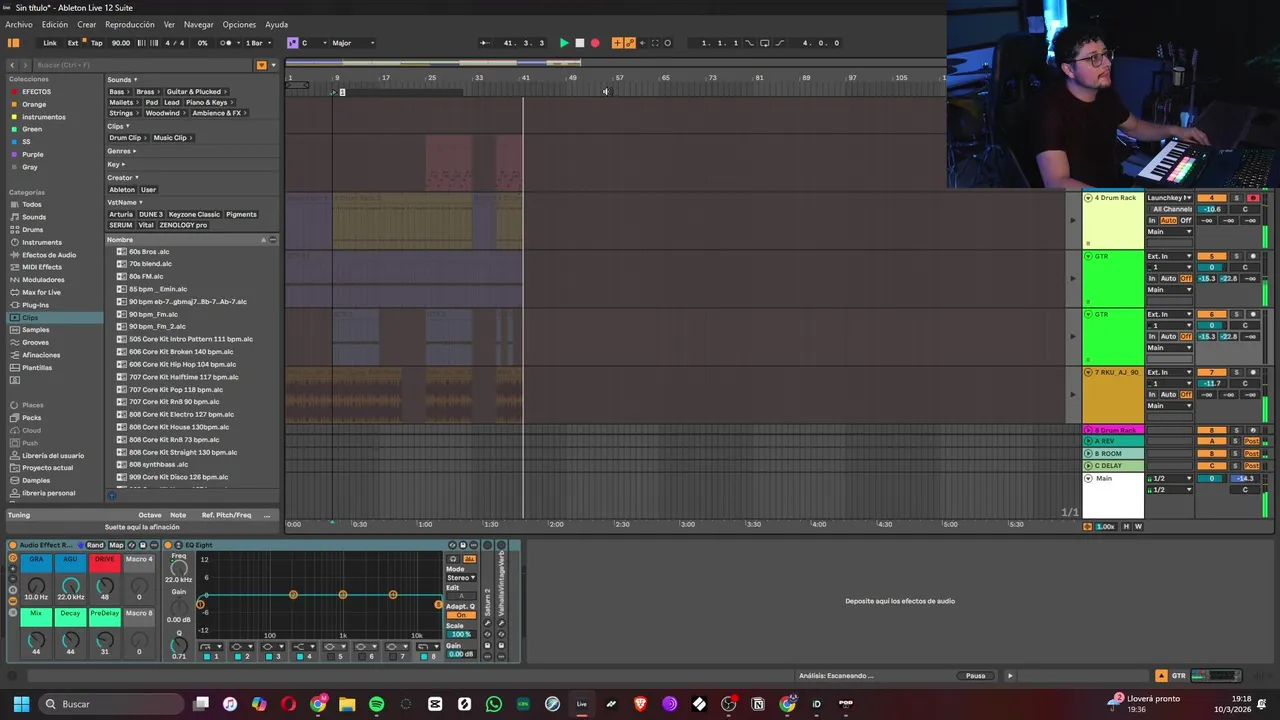Expand the Genres filter group

[121, 151]
